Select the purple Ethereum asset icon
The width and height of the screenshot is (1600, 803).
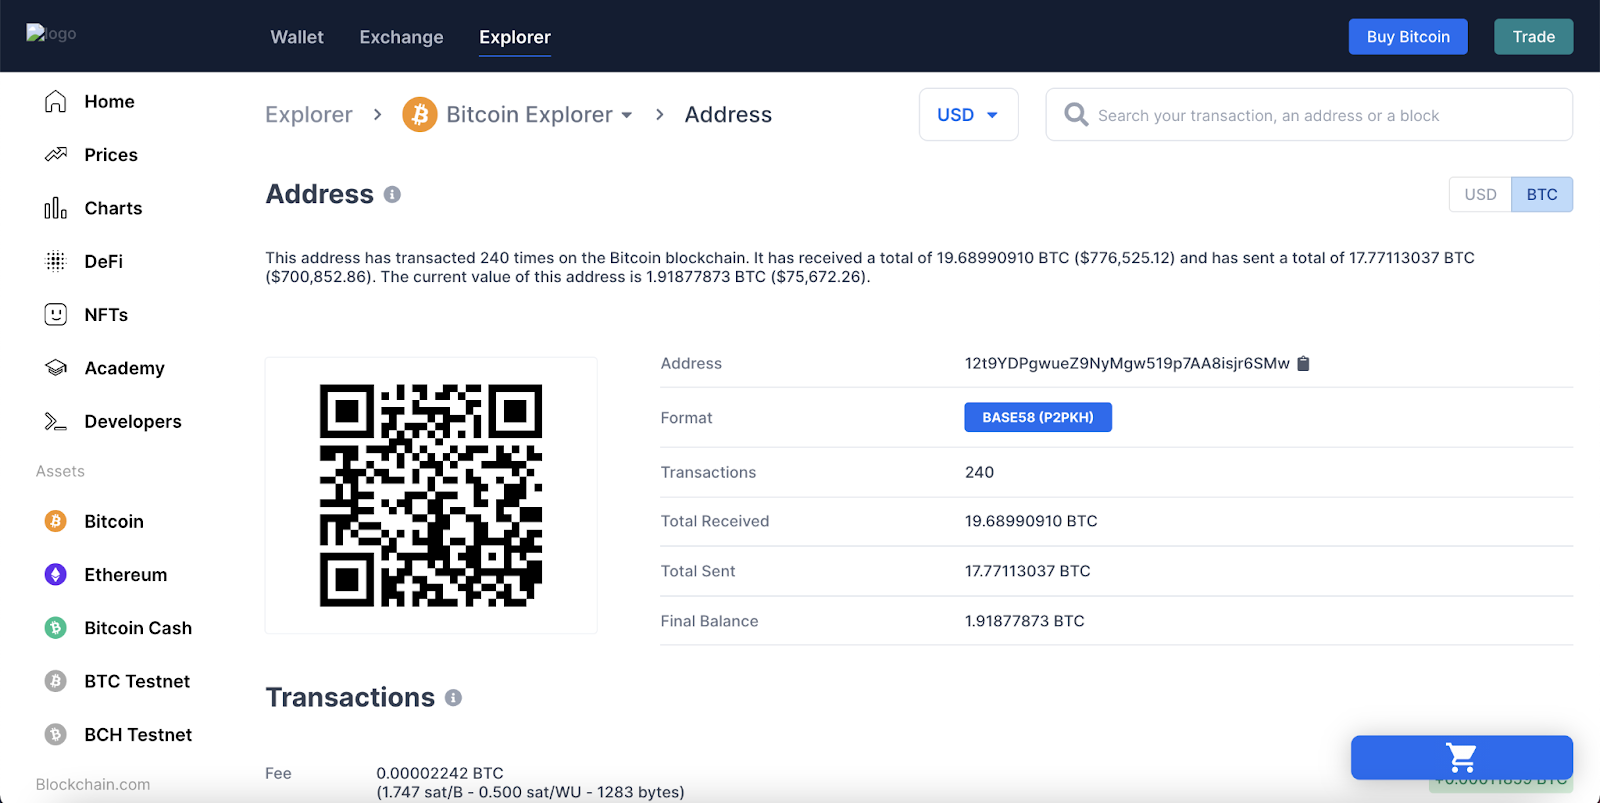56,574
